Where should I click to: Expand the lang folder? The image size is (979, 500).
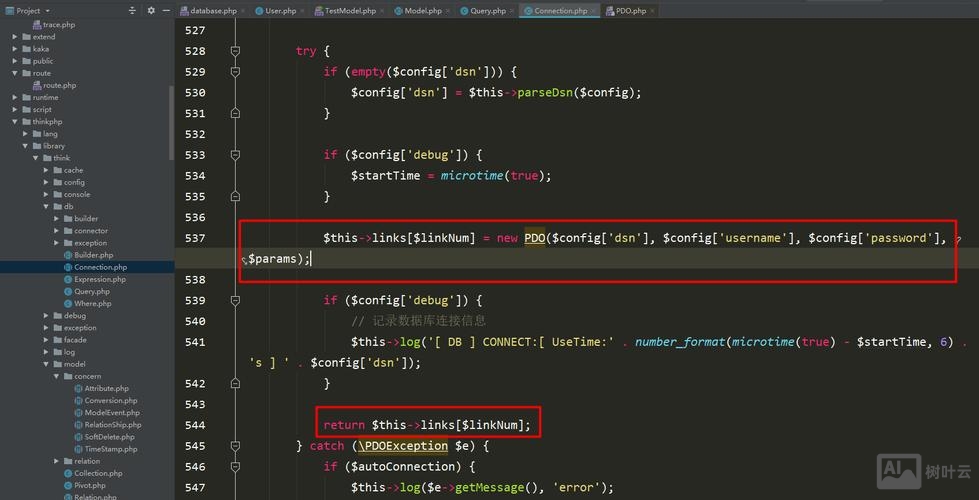(26, 134)
